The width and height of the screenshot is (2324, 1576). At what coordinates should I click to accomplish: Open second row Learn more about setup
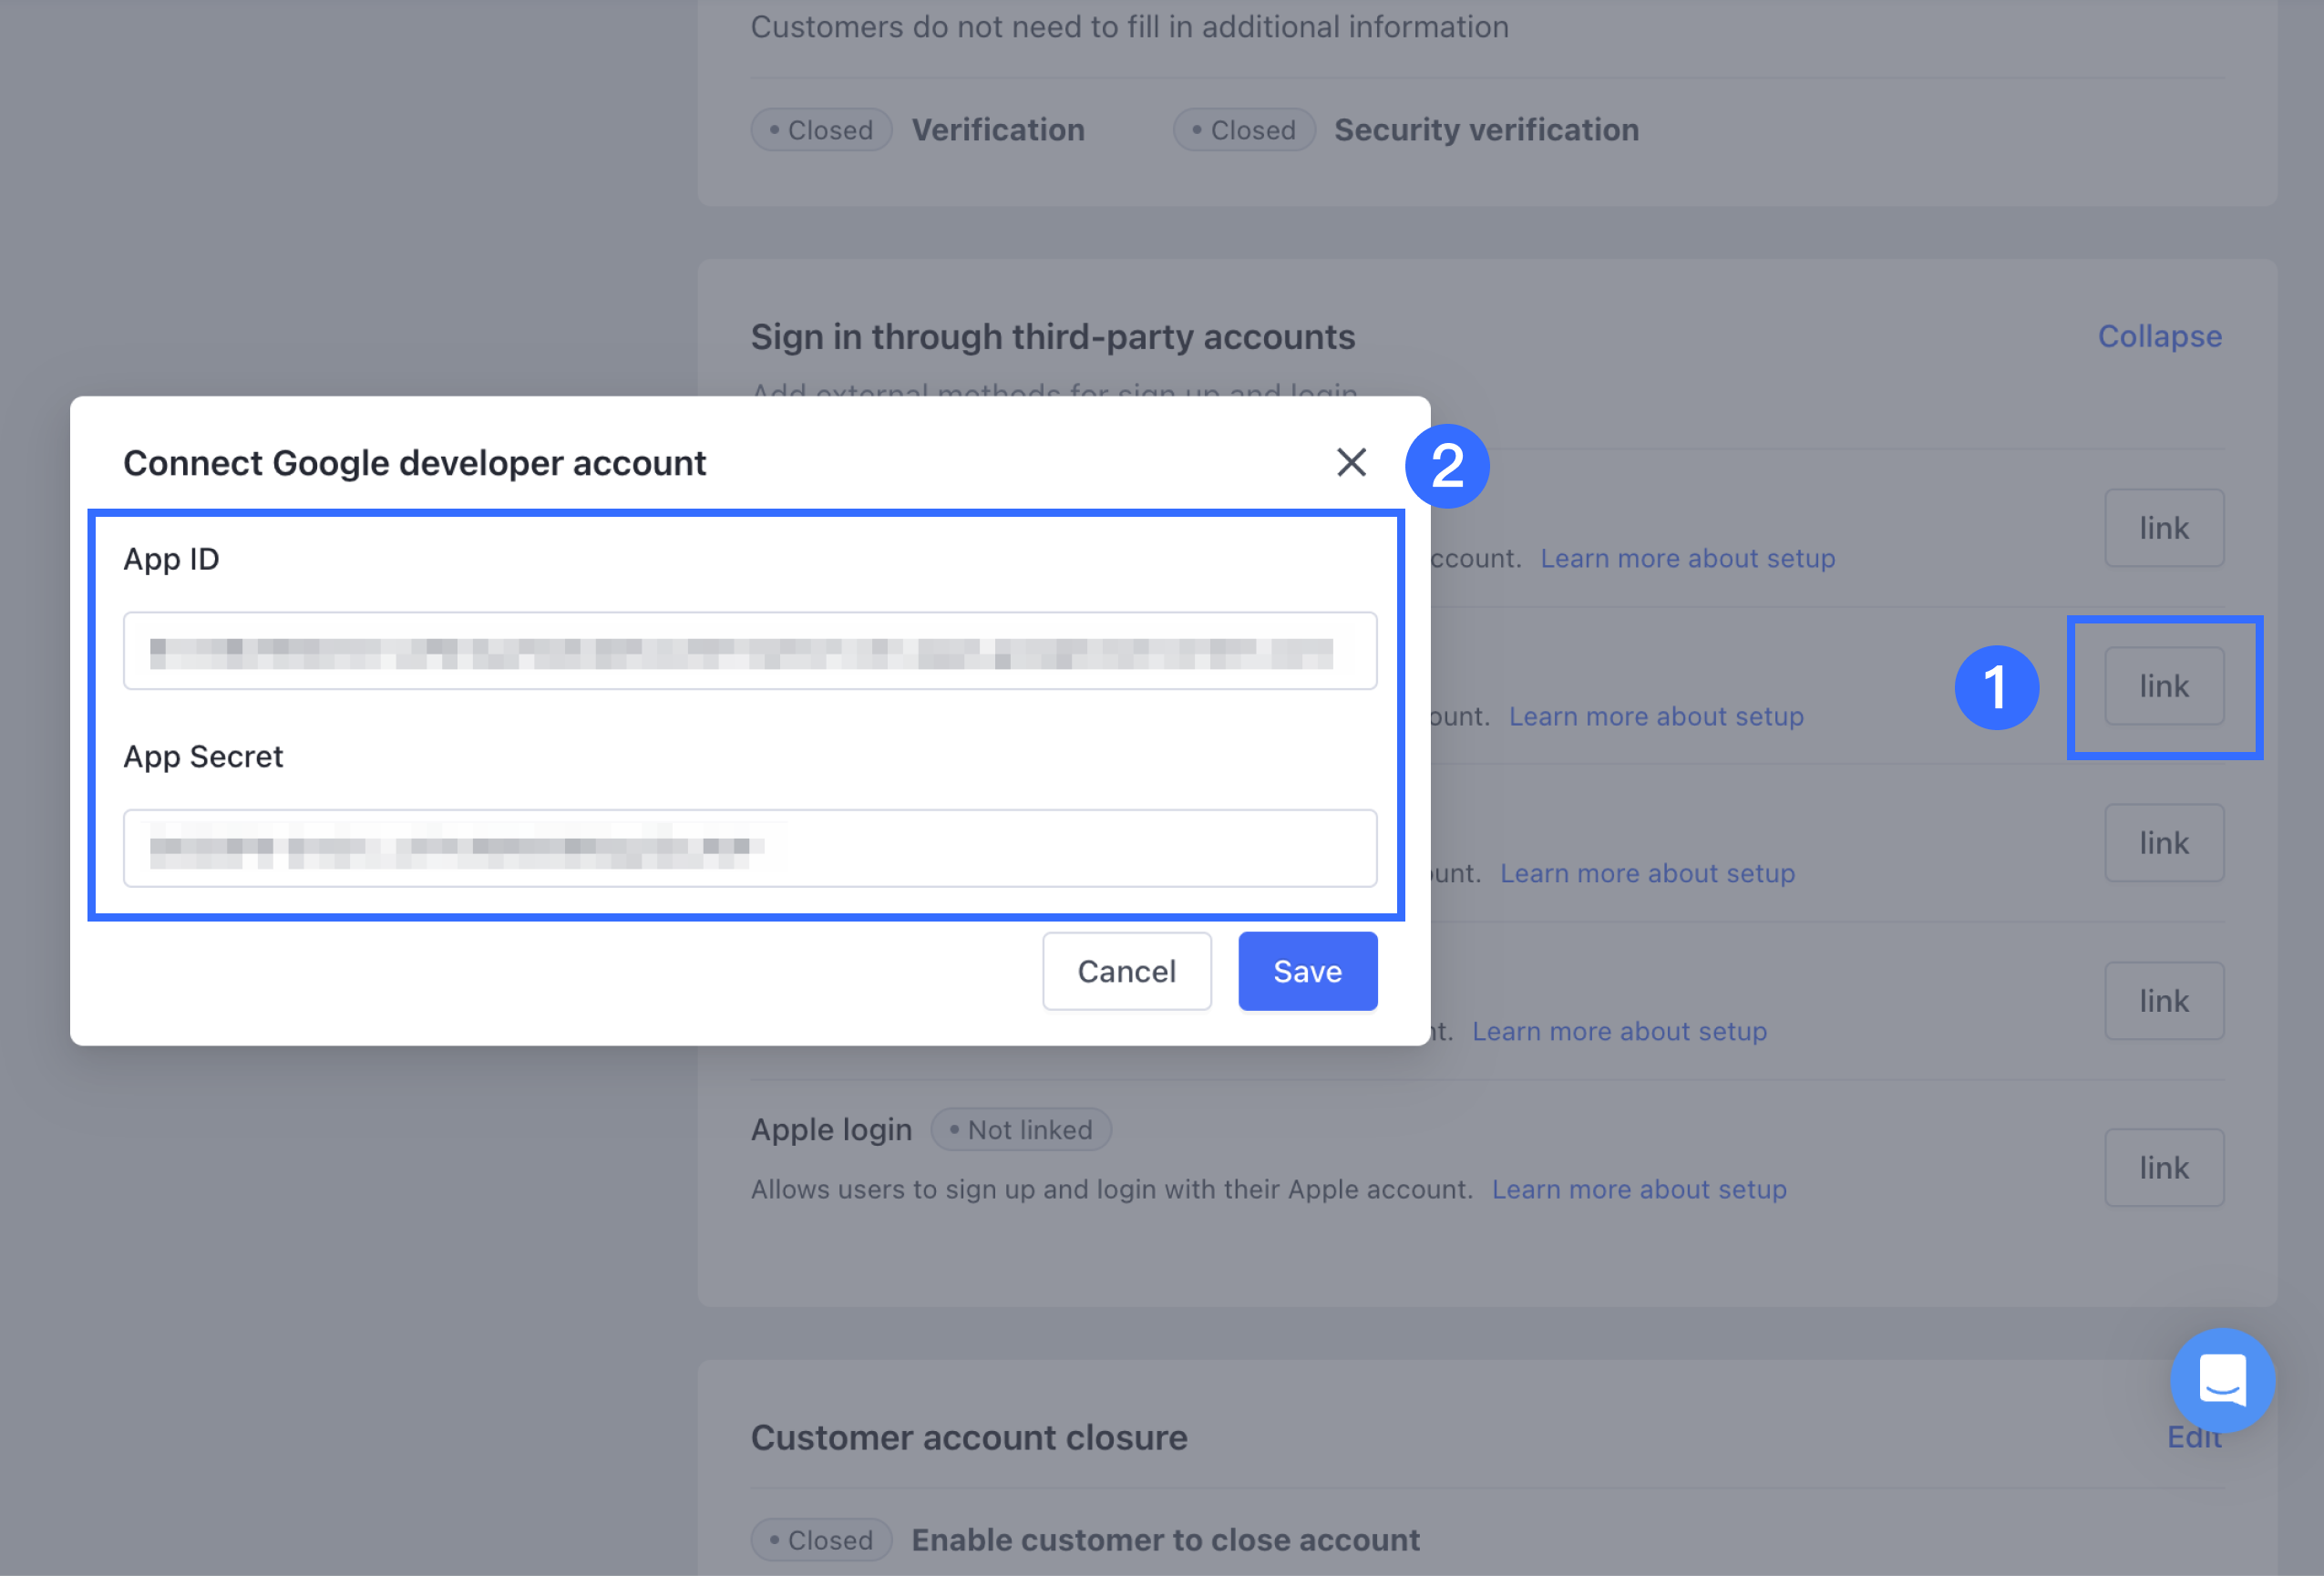pyautogui.click(x=1655, y=716)
